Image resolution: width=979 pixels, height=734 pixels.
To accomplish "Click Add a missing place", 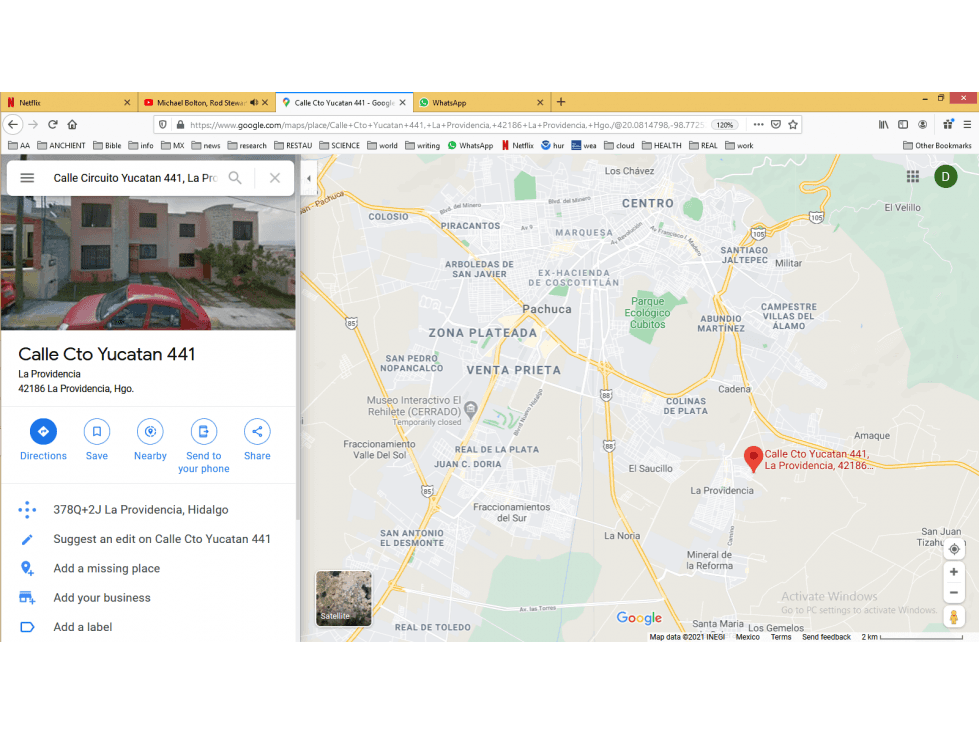I will pyautogui.click(x=107, y=569).
